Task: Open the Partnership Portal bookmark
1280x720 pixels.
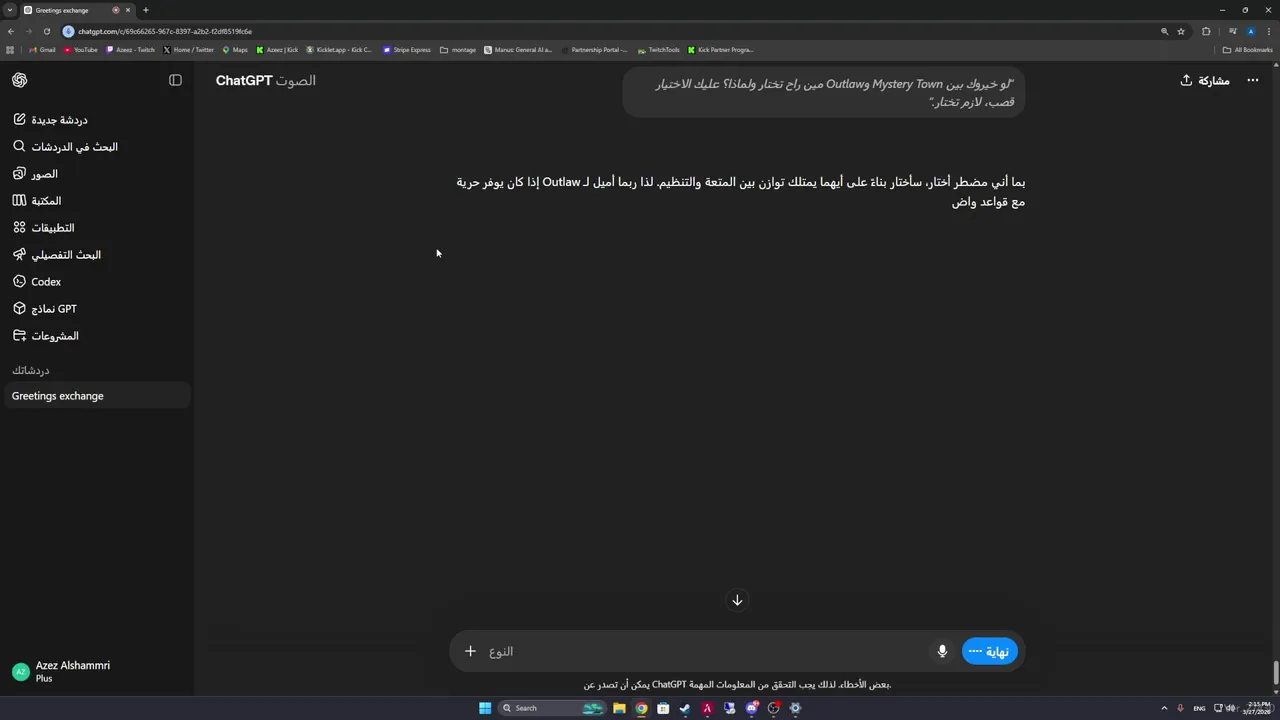Action: (594, 49)
